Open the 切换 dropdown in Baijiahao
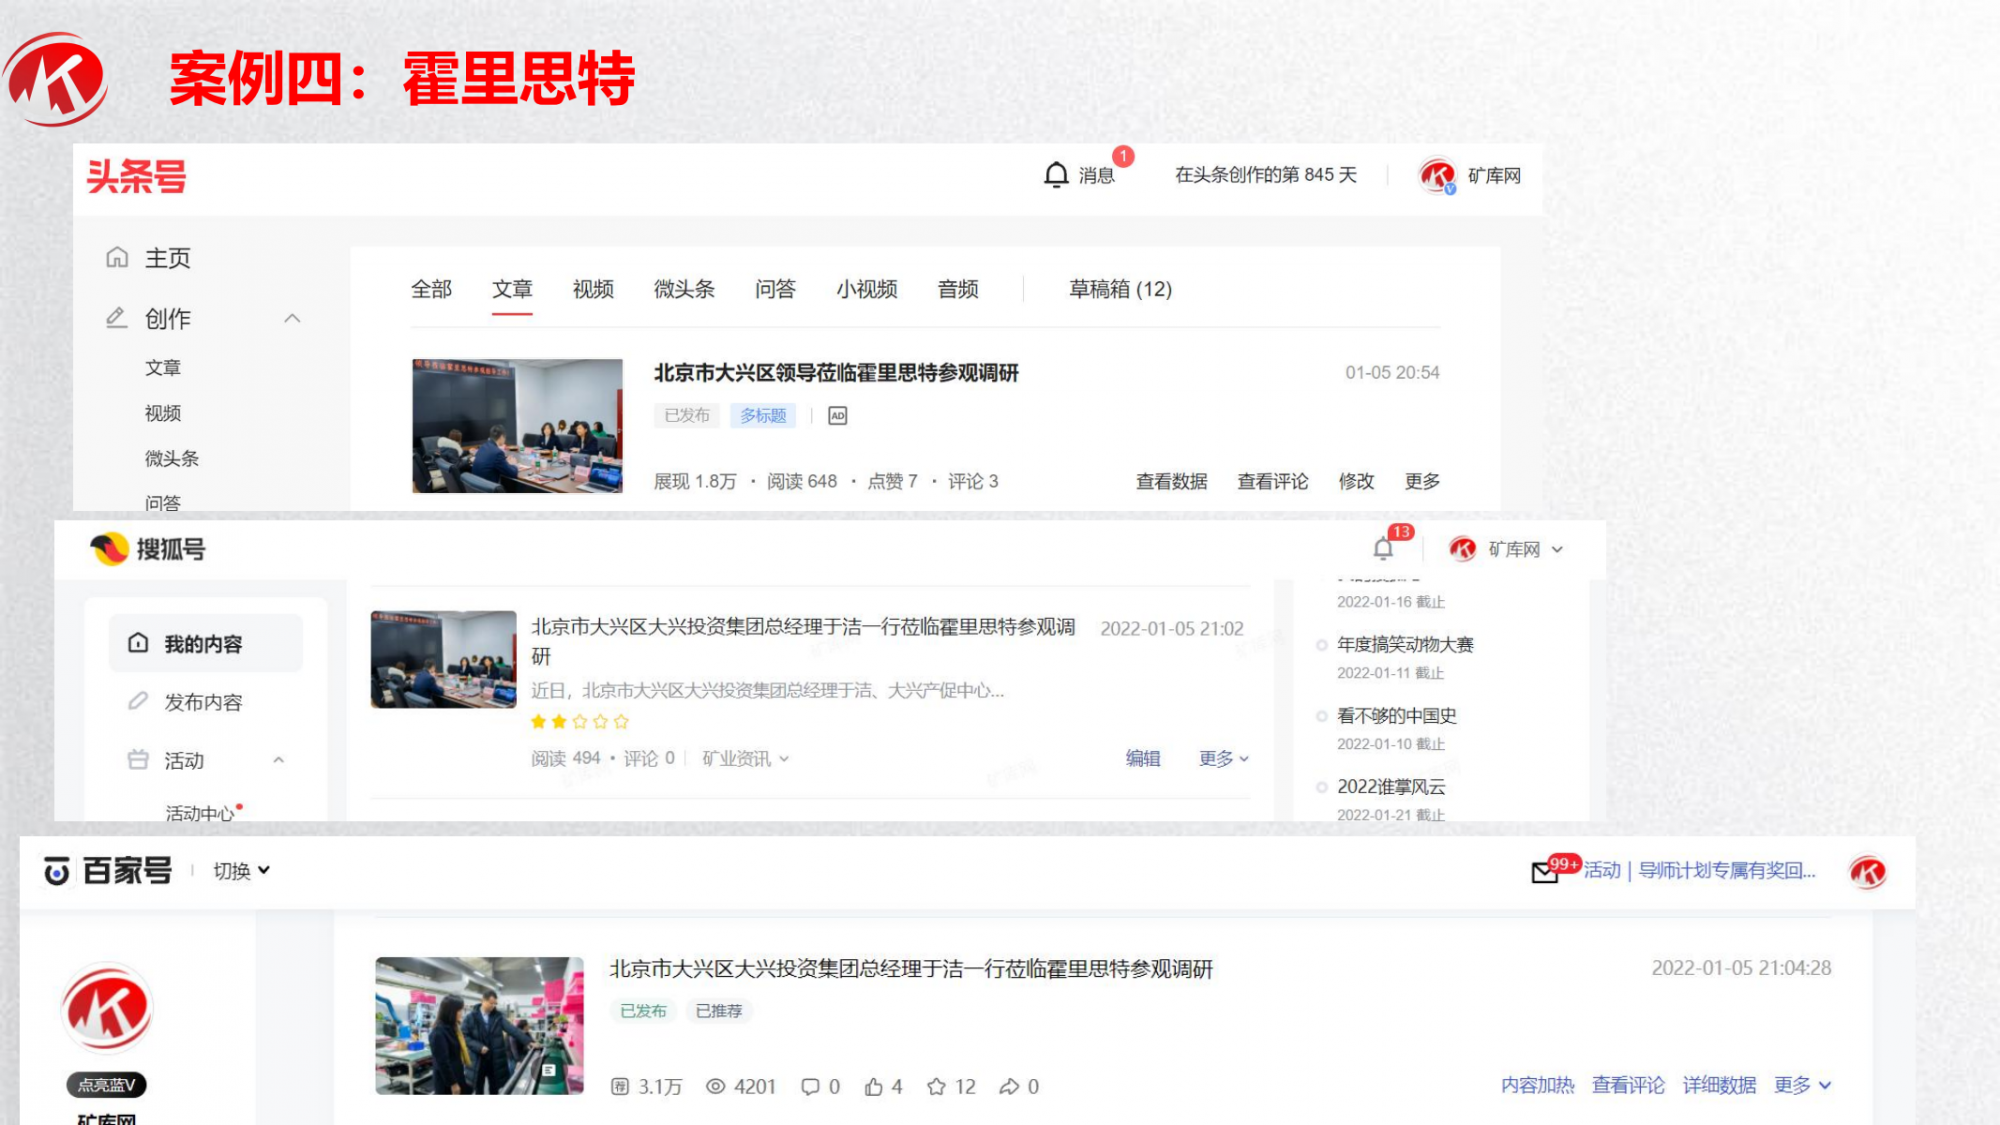 [x=241, y=871]
